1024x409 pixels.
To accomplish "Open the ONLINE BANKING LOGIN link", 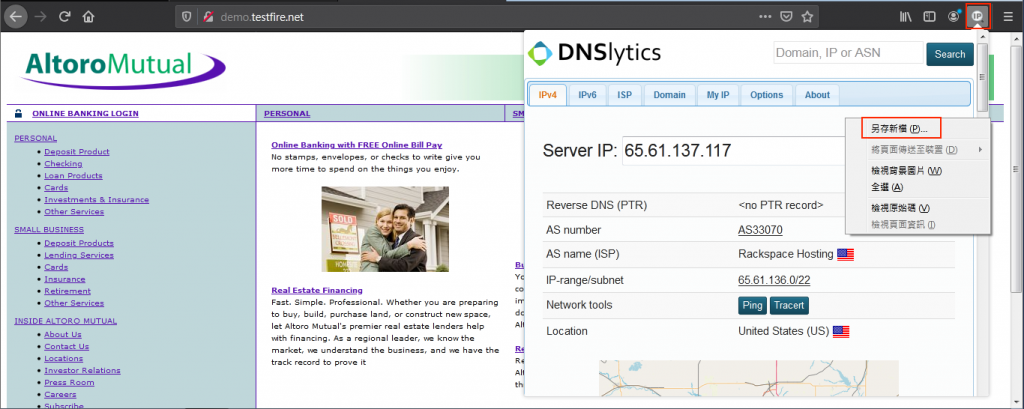I will (85, 113).
